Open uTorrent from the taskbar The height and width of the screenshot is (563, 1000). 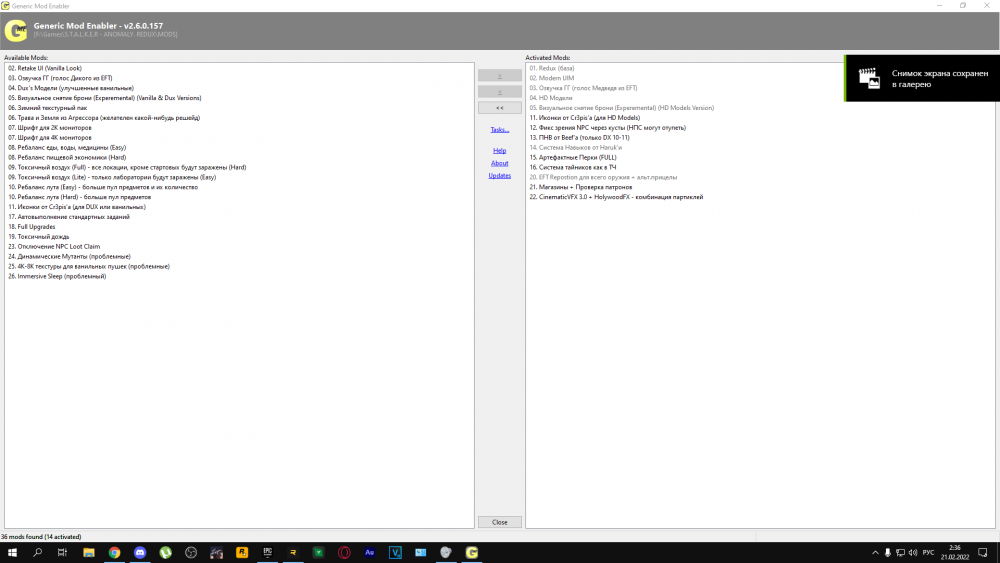point(165,552)
